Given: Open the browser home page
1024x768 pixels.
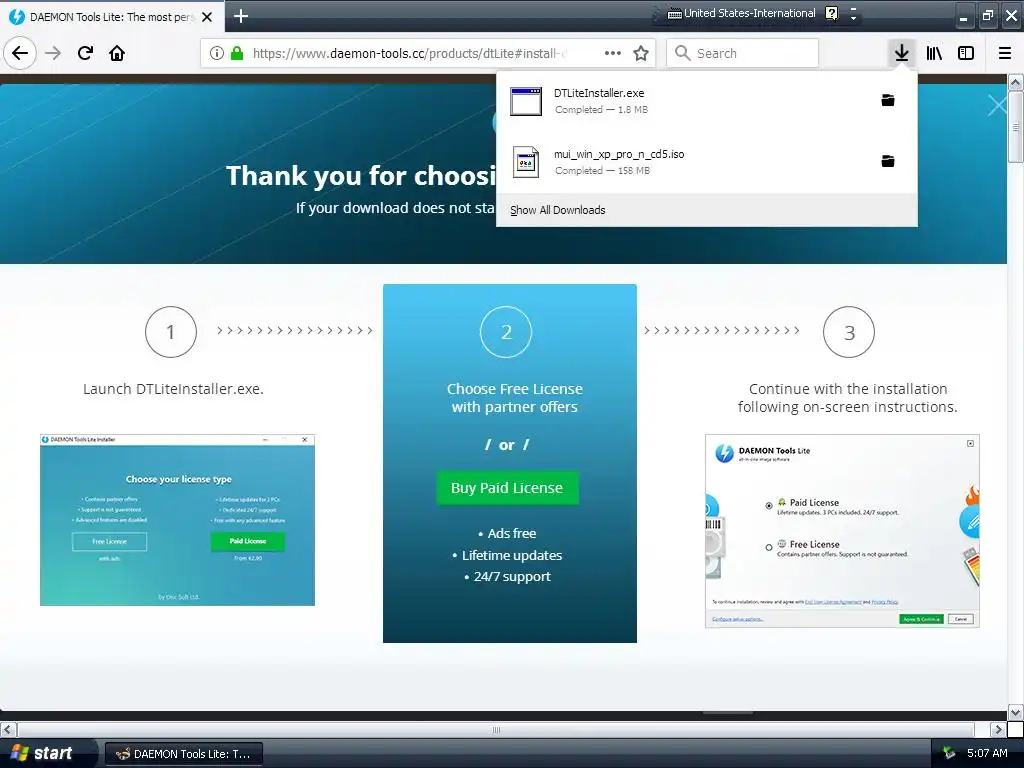Looking at the screenshot, I should [x=117, y=53].
